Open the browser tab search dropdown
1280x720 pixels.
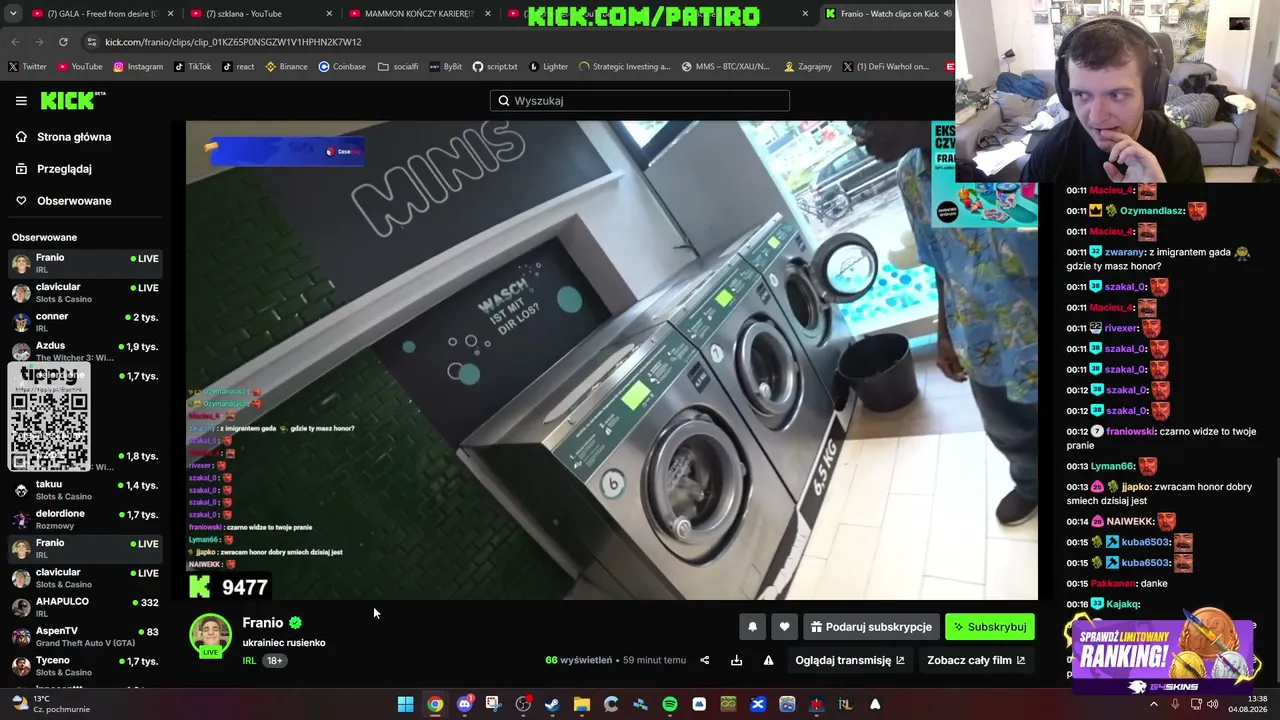point(13,14)
